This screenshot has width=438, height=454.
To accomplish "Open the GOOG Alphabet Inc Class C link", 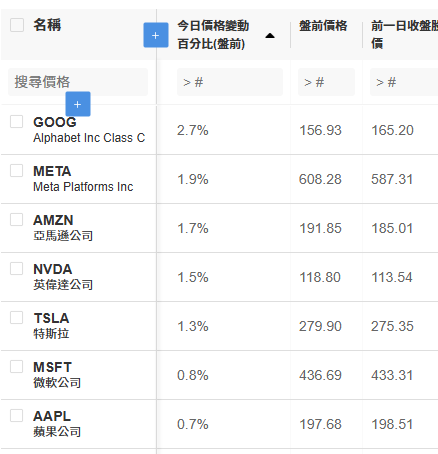I will [89, 130].
